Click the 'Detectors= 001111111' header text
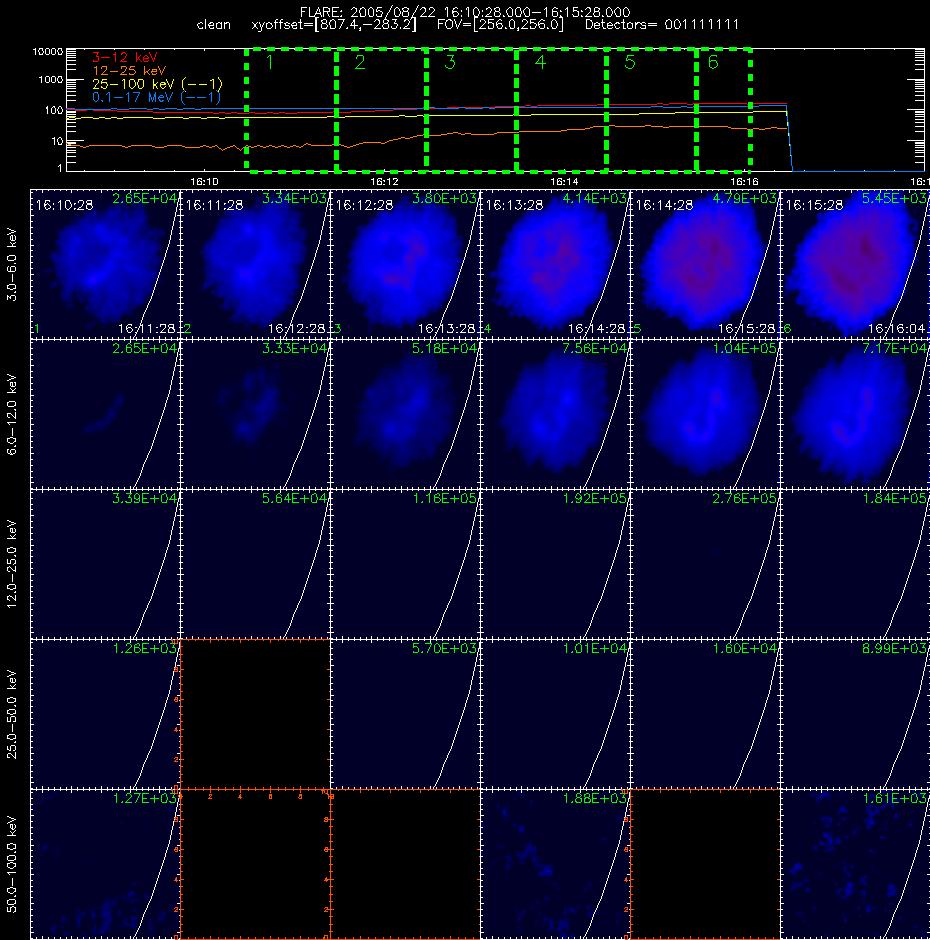Image resolution: width=930 pixels, height=940 pixels. click(x=662, y=25)
